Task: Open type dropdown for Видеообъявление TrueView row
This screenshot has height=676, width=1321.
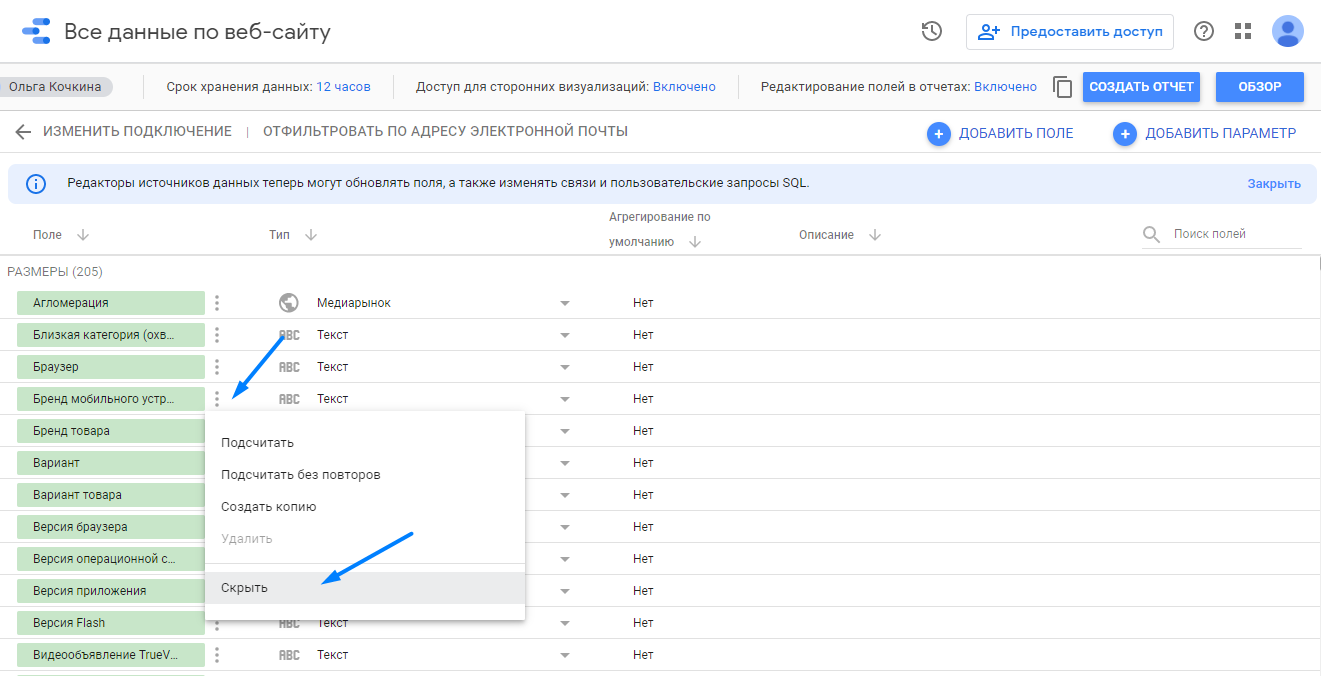Action: point(564,655)
